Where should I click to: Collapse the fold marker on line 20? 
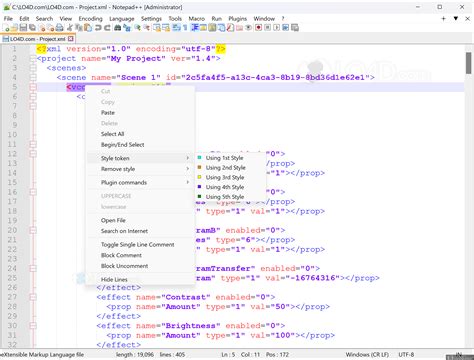click(x=33, y=230)
